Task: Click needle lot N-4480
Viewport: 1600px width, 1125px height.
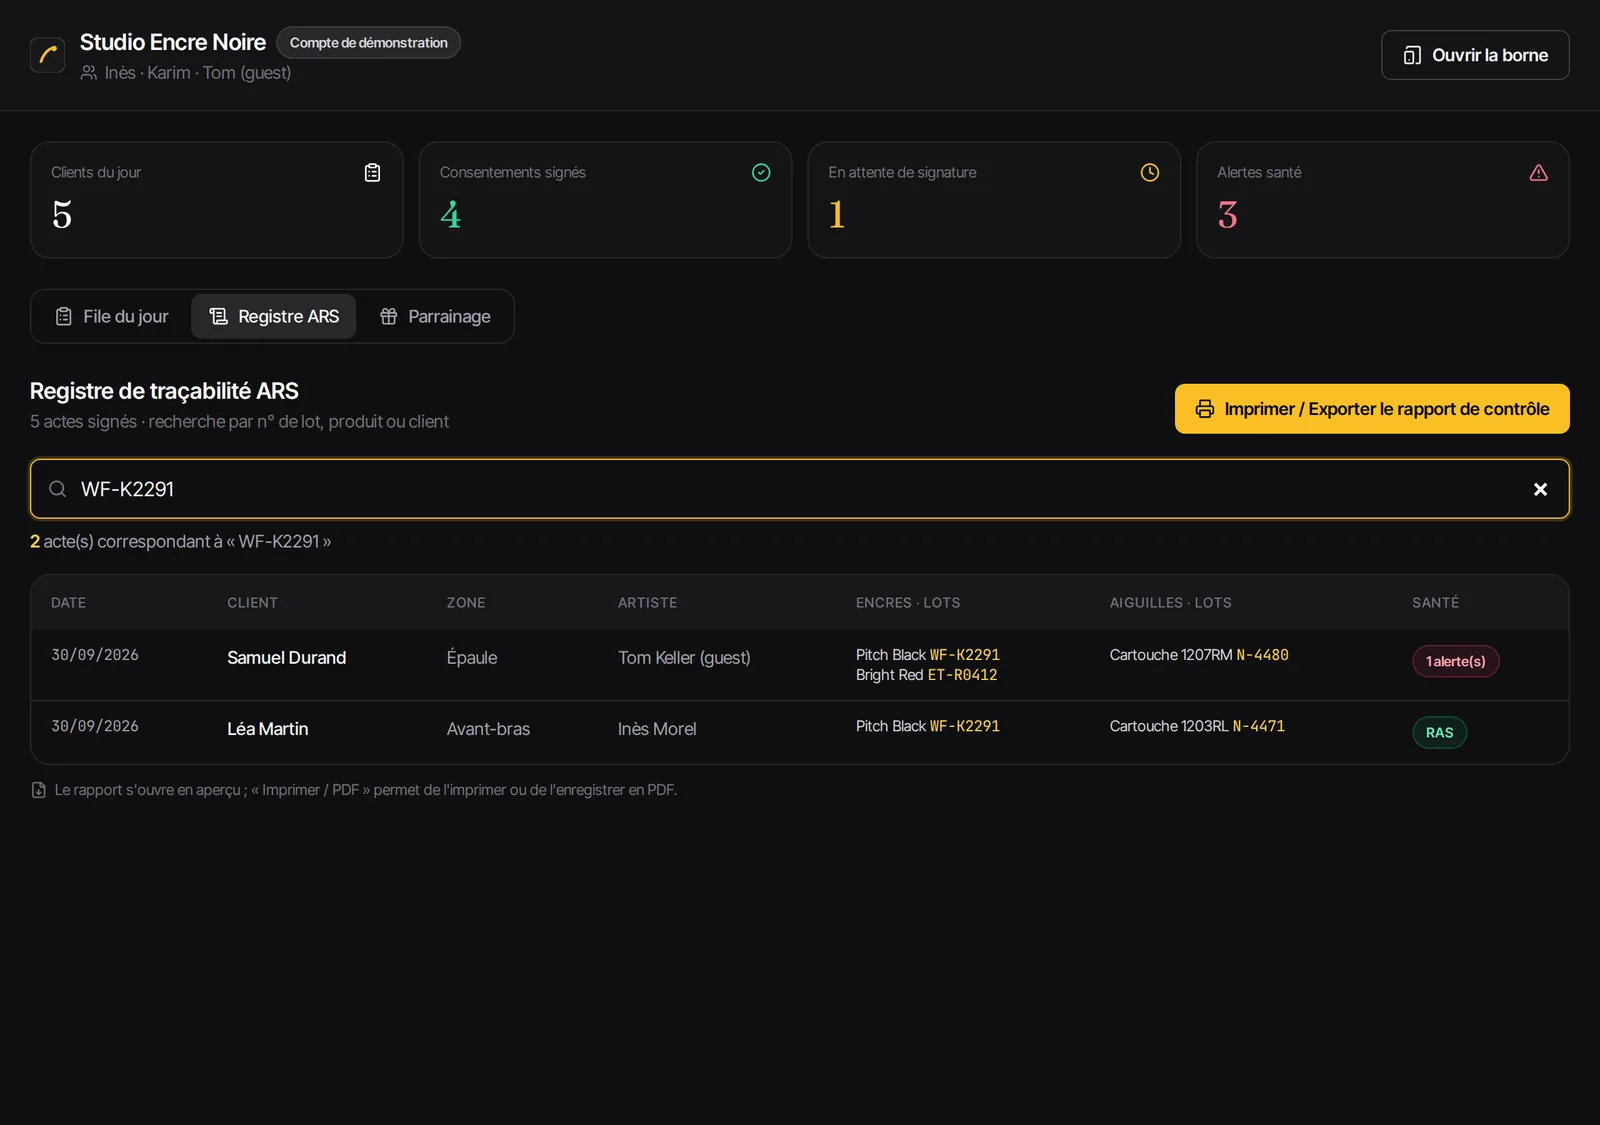Action: click(x=1262, y=655)
